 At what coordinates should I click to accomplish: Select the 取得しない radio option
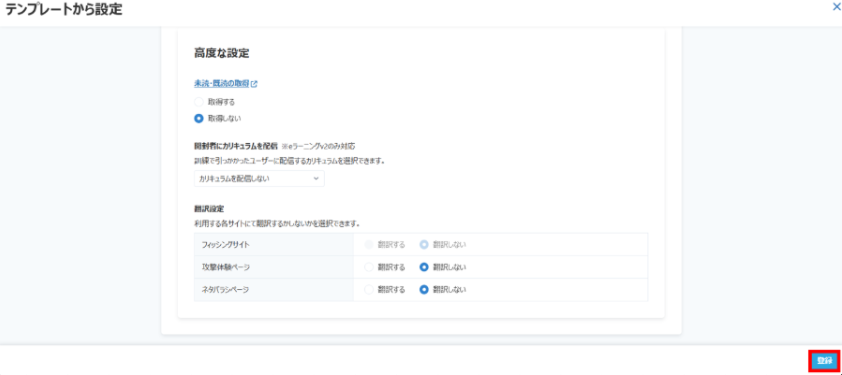(199, 118)
